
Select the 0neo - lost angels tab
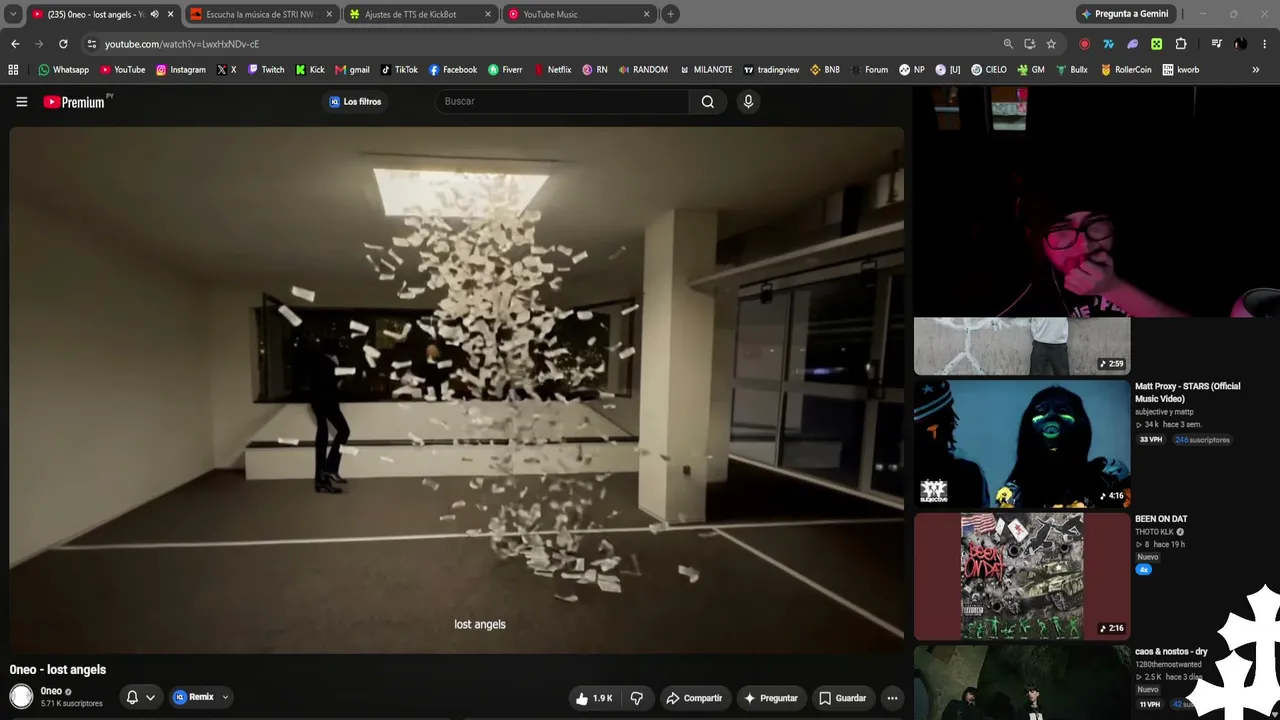[101, 14]
